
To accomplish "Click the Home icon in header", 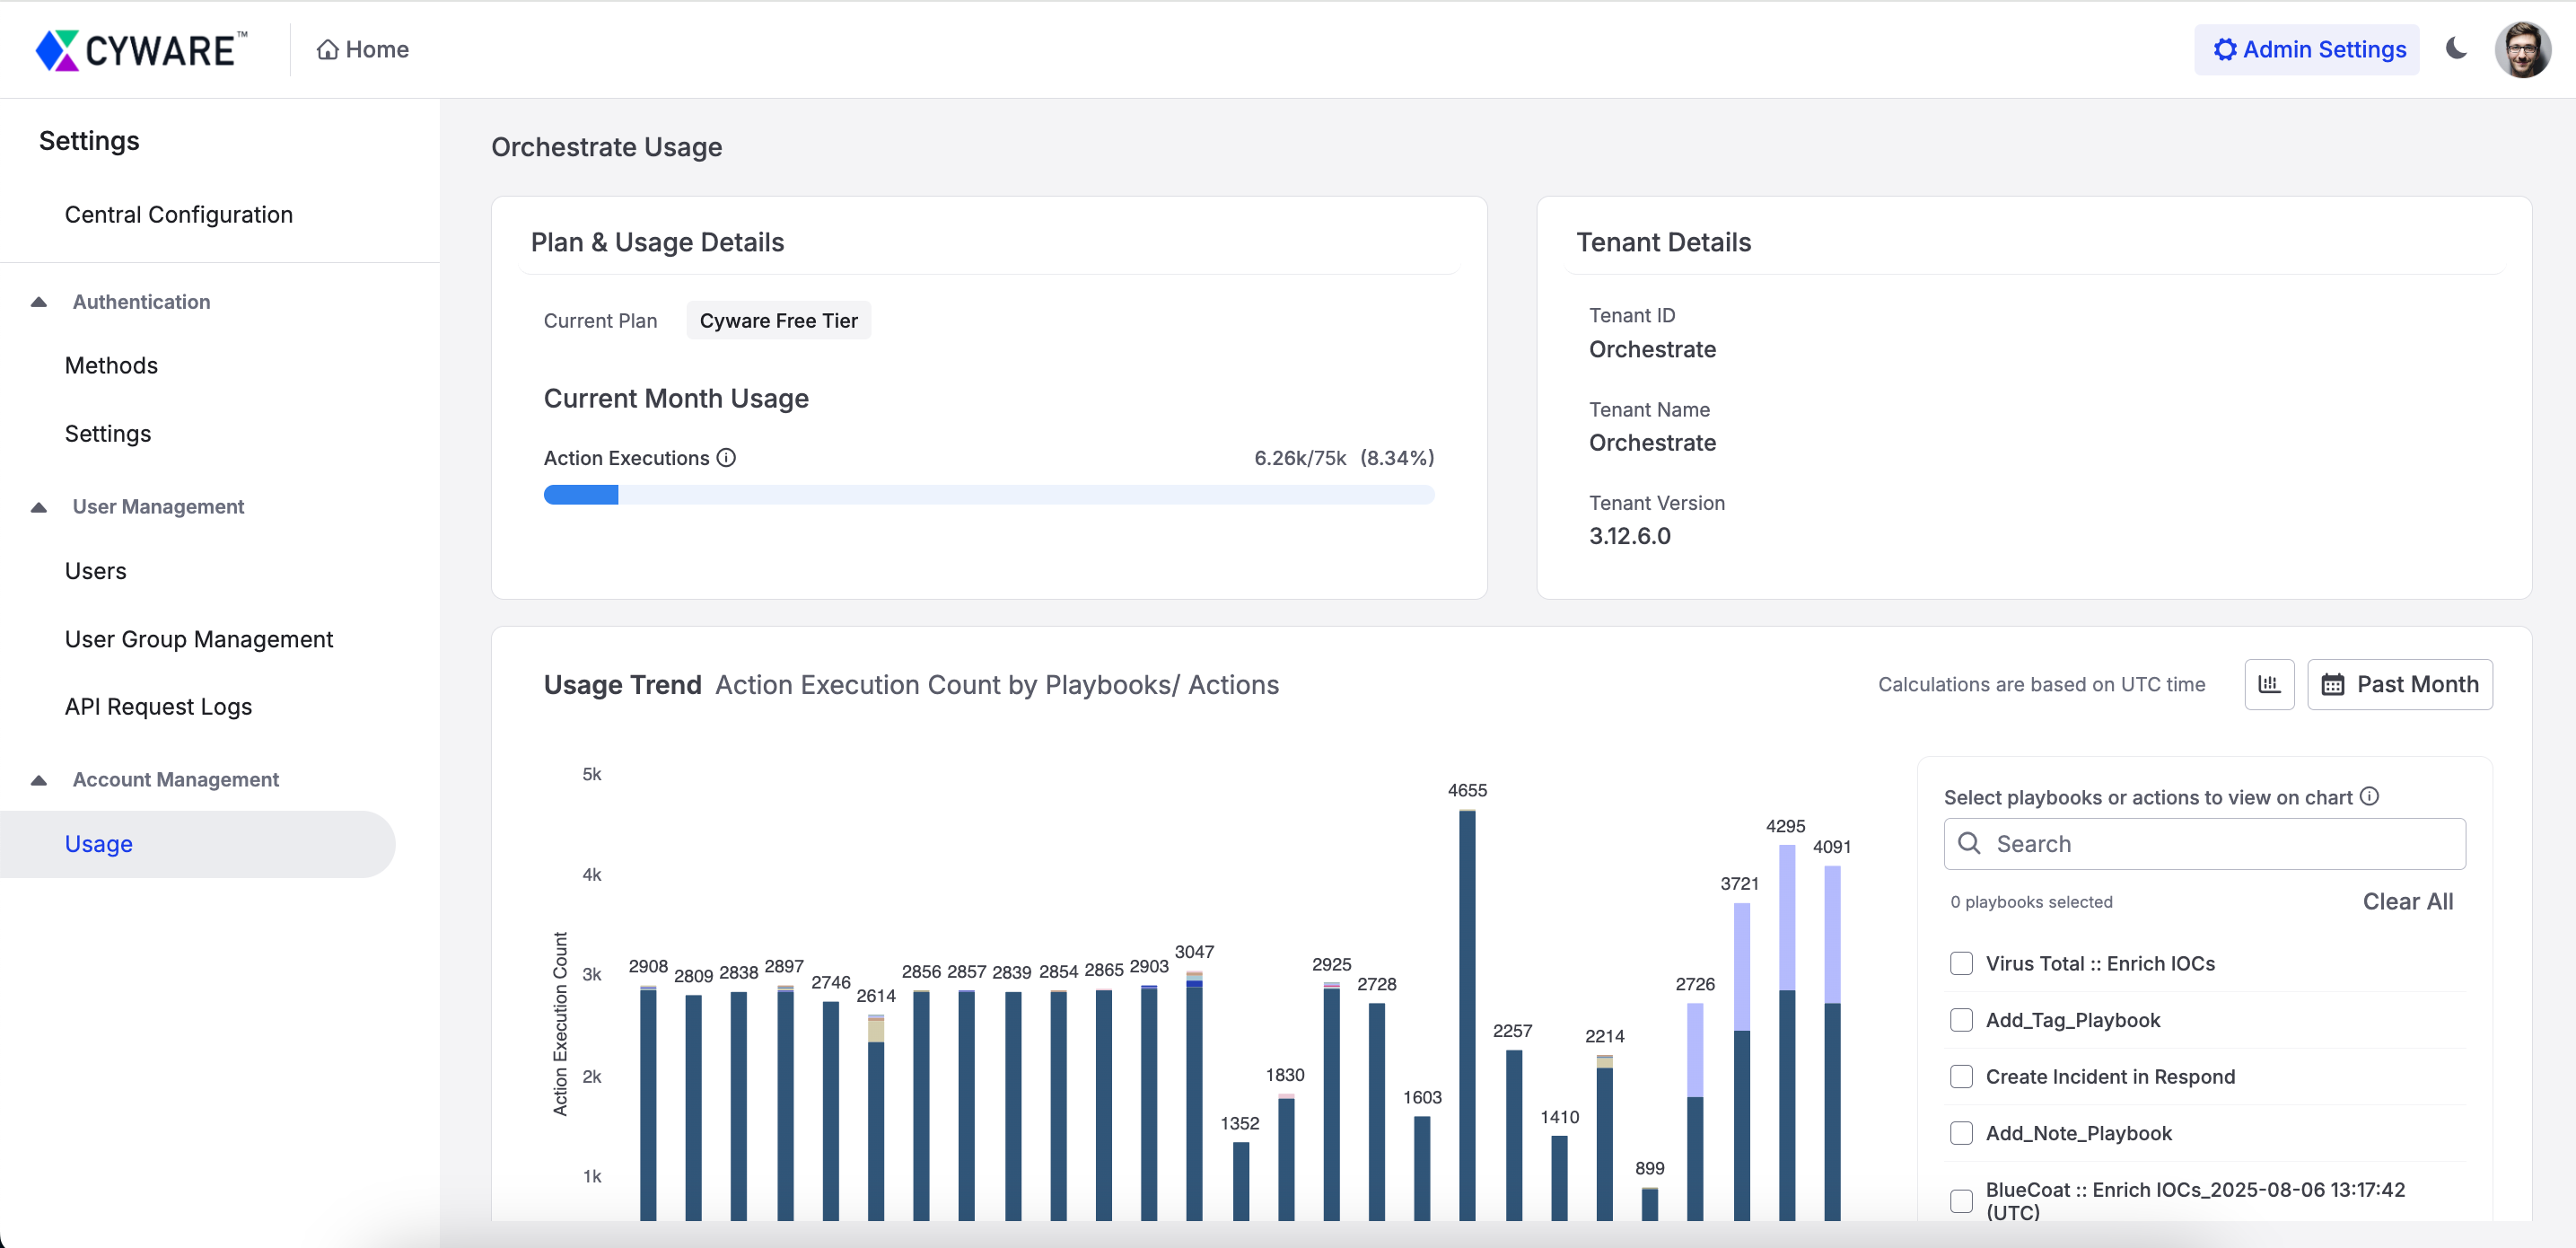I will coord(327,50).
